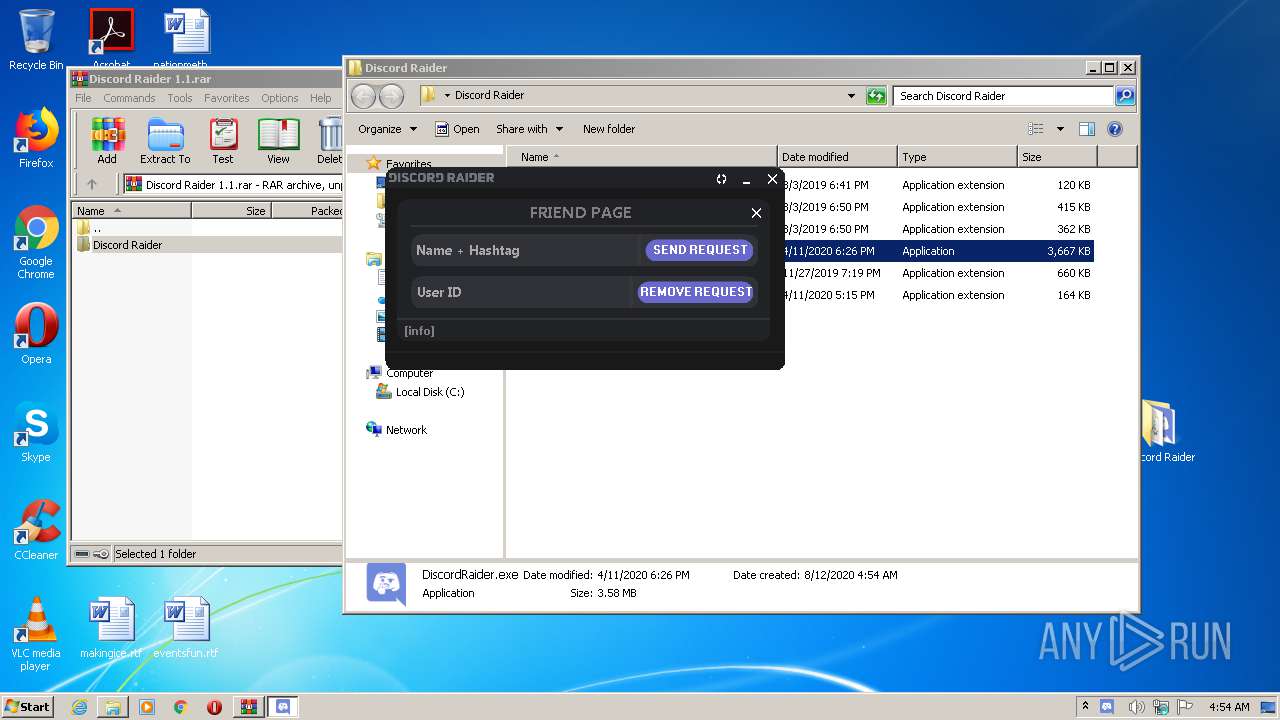Click the search magnifier icon
Screen dimensions: 1280x720
[1125, 96]
